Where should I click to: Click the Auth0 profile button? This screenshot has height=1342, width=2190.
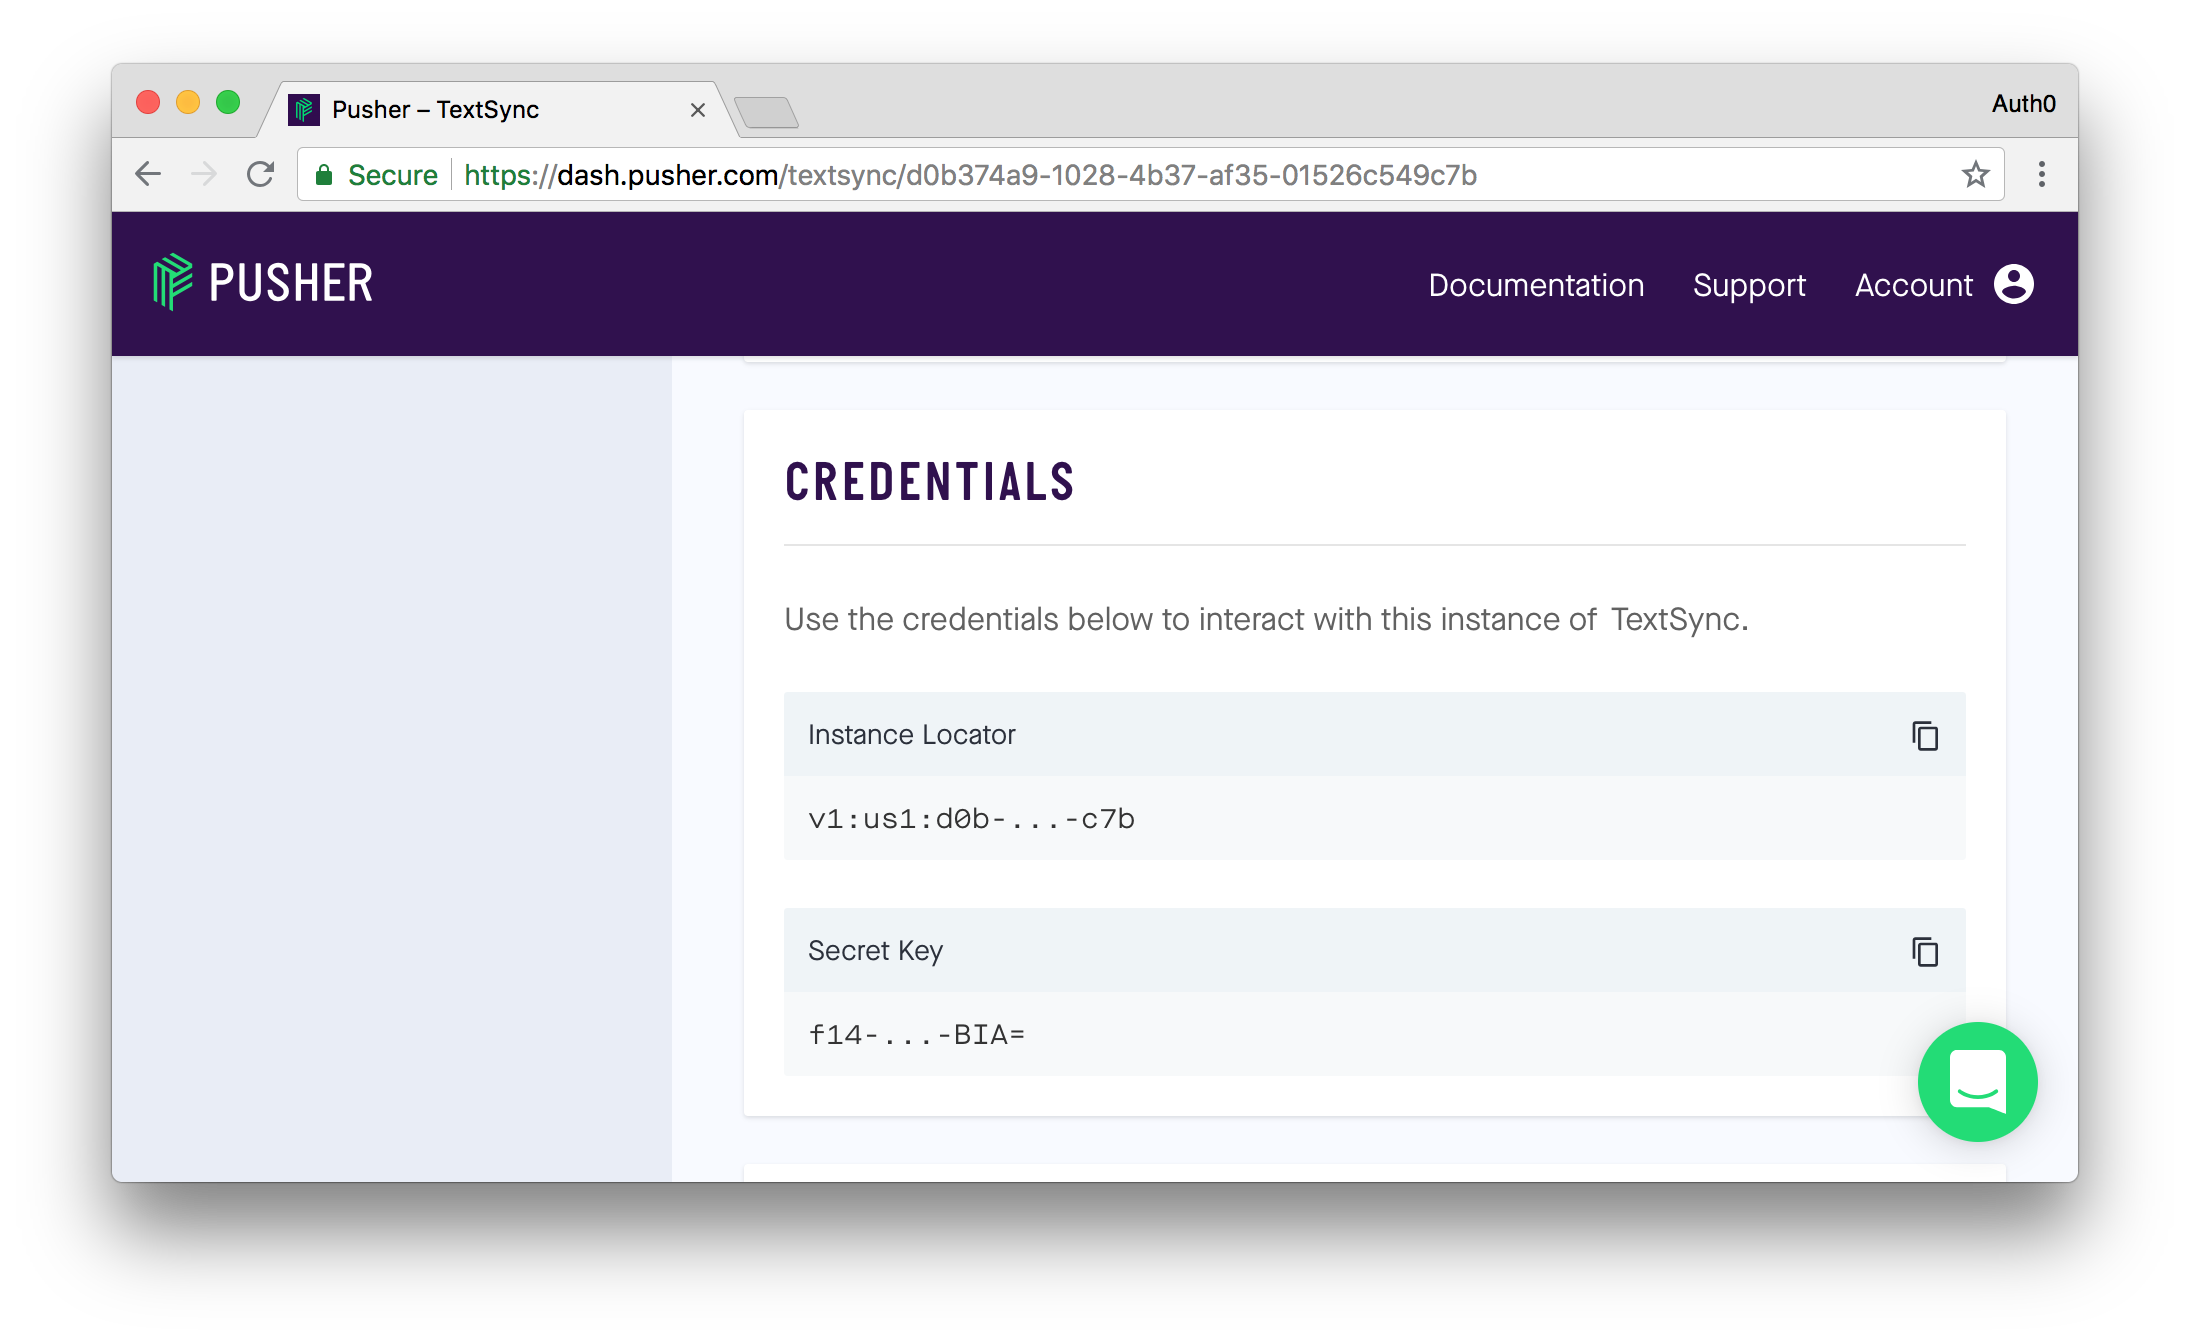coord(2023,104)
